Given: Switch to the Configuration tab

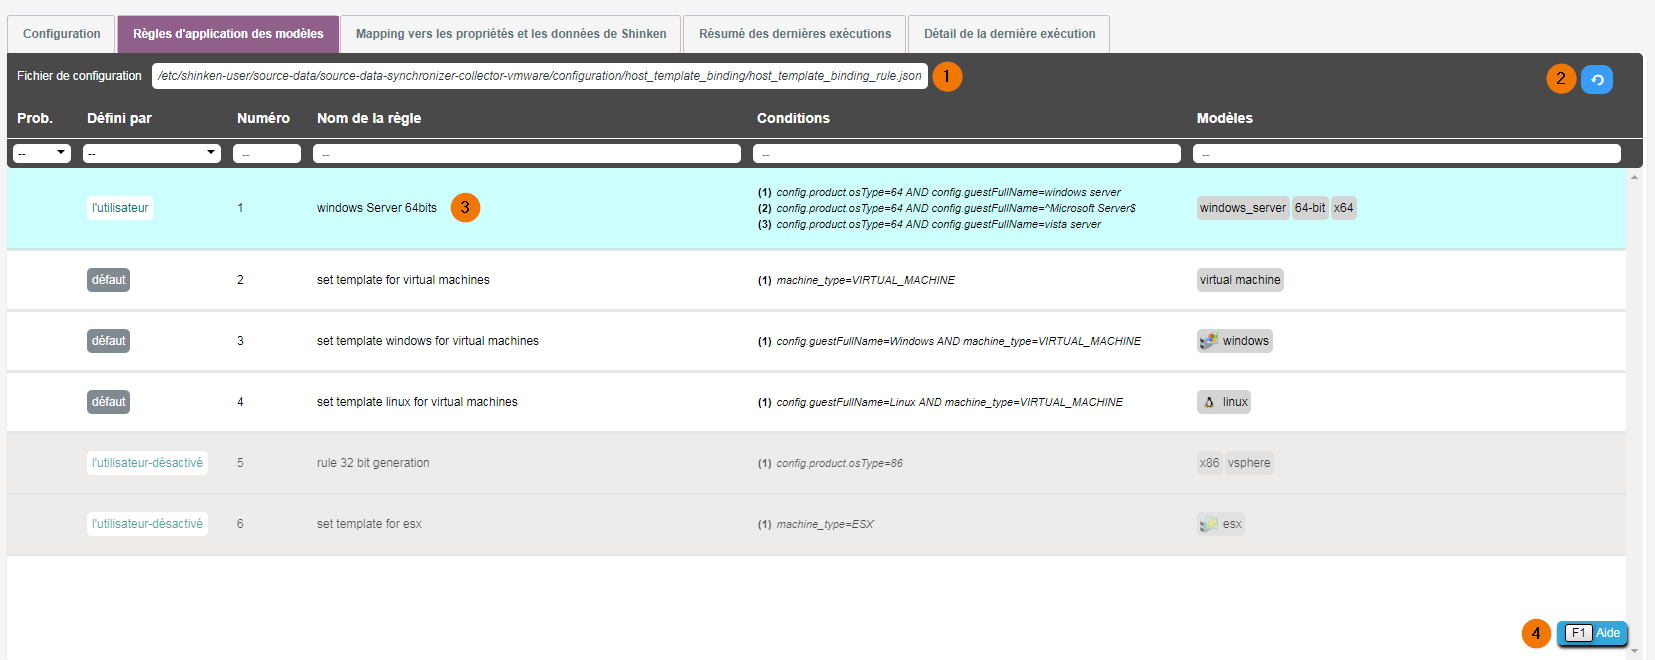Looking at the screenshot, I should [62, 34].
